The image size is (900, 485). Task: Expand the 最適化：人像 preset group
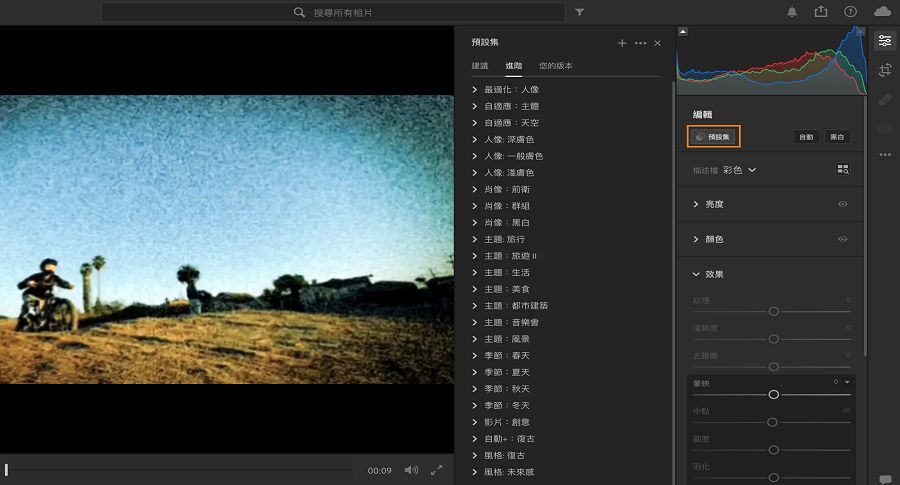pyautogui.click(x=475, y=90)
